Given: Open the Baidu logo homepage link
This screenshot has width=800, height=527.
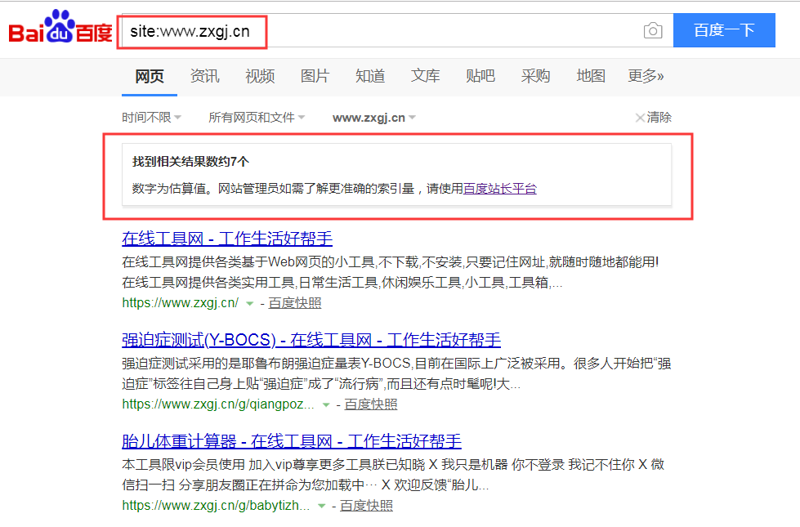Looking at the screenshot, I should click(x=60, y=29).
